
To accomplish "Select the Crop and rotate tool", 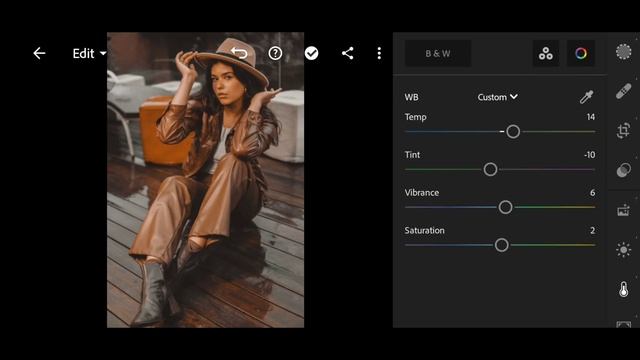I will 623,131.
